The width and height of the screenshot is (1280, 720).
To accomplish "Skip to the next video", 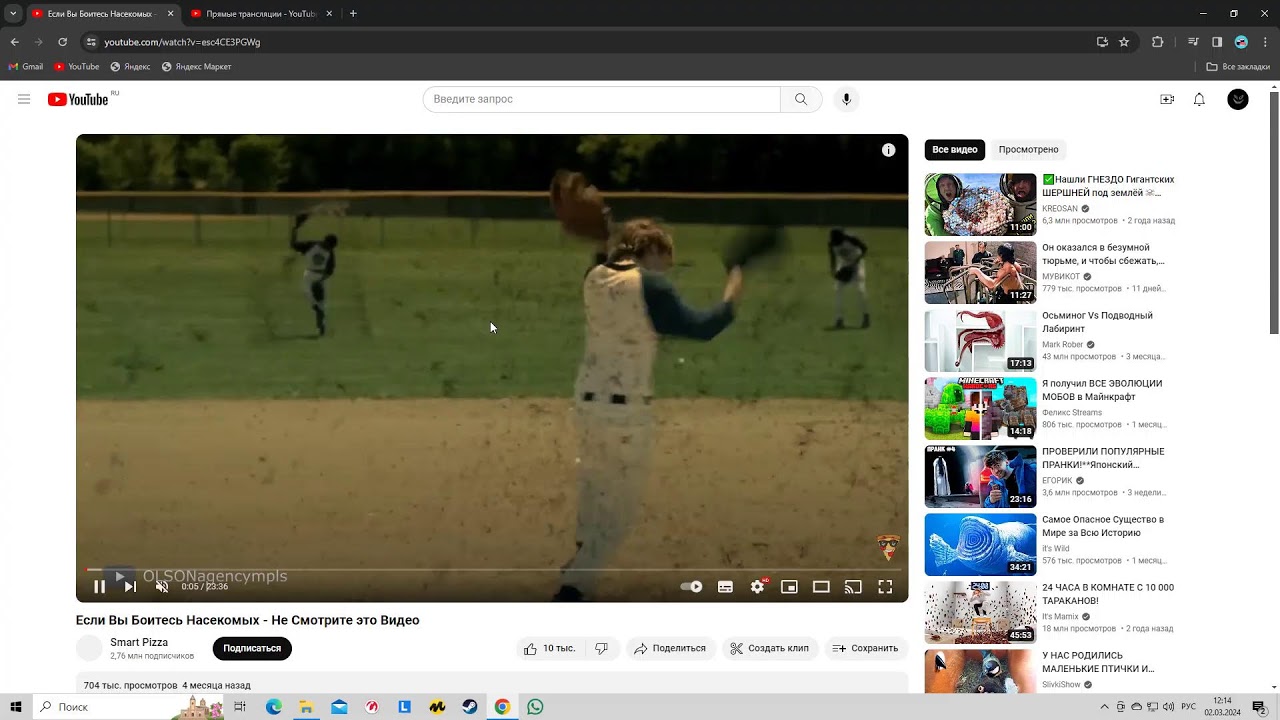I will coord(130,587).
